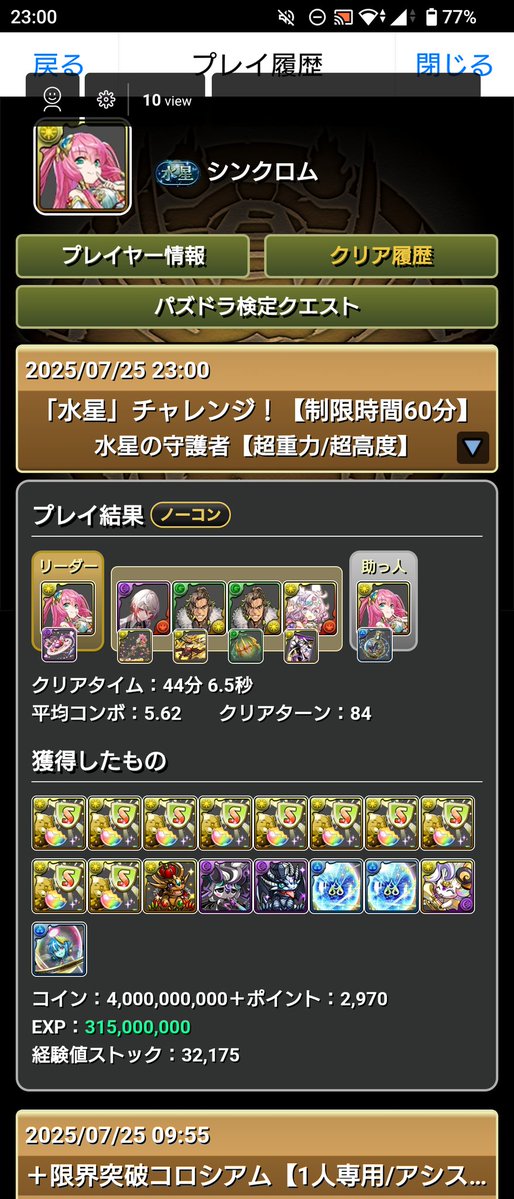
Task: Switch to プレイヤー情報 tab
Action: click(x=132, y=256)
